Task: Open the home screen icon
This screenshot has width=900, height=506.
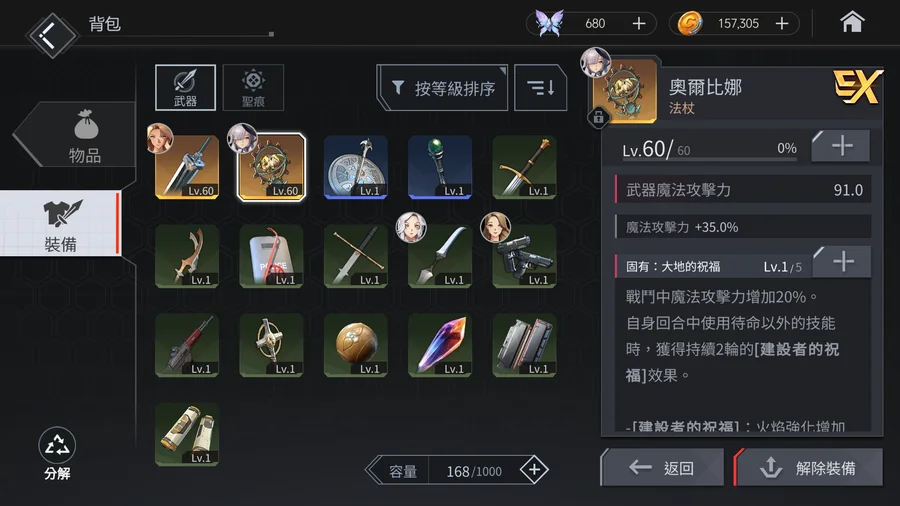Action: pyautogui.click(x=852, y=23)
